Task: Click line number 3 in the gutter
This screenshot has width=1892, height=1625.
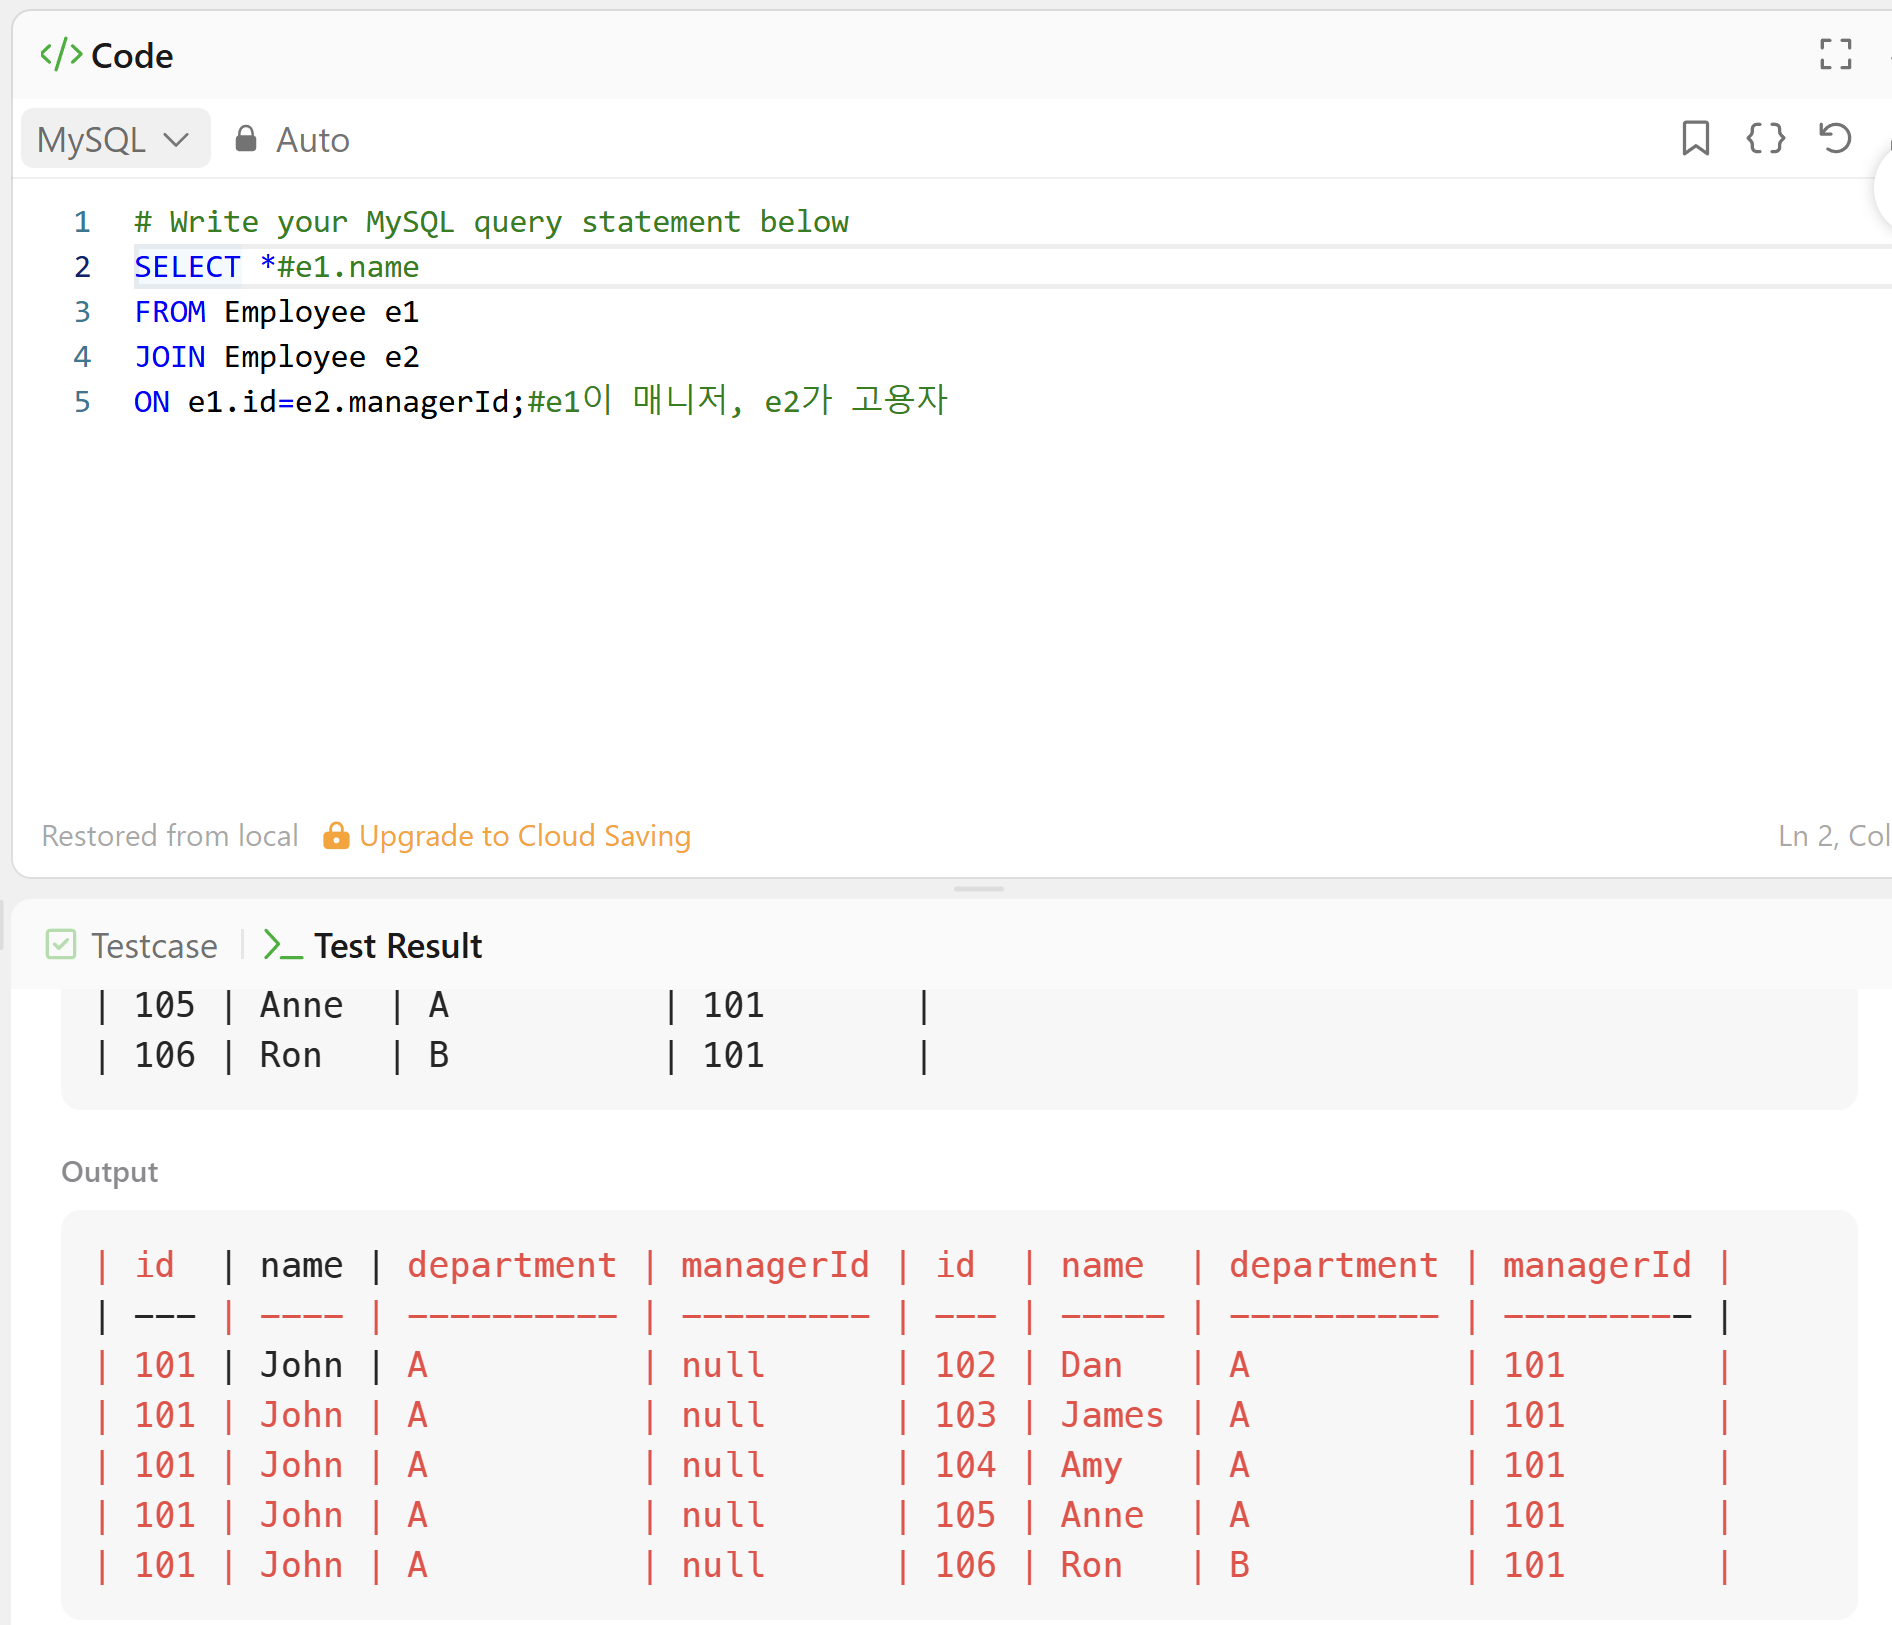Action: (x=82, y=312)
